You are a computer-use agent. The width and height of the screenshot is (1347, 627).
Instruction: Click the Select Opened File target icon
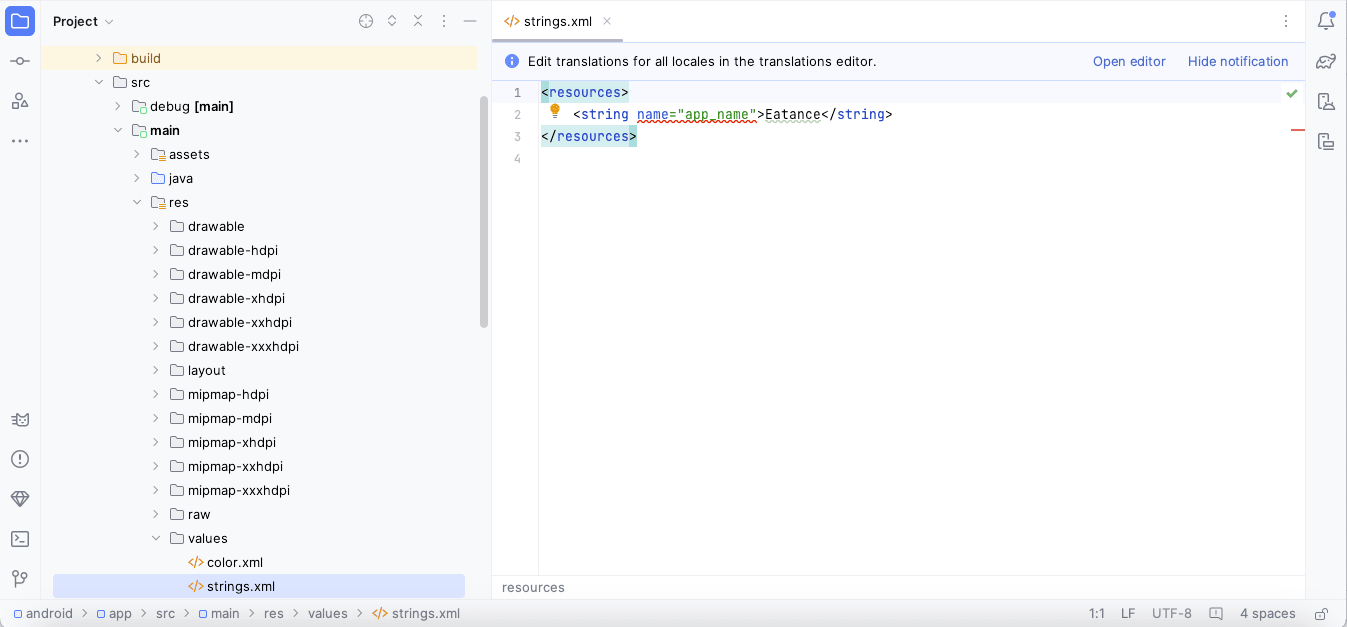point(366,21)
